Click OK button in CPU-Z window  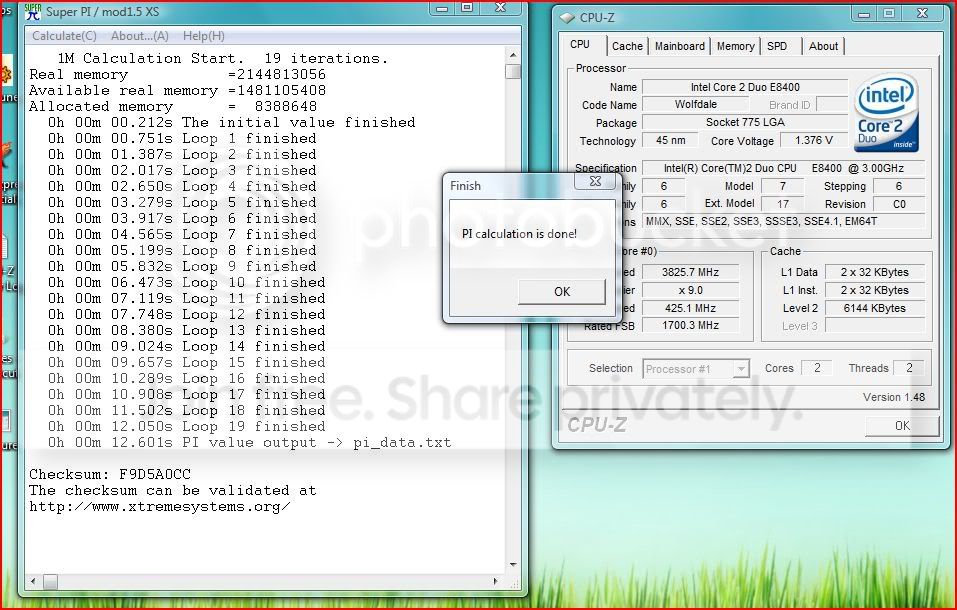(x=902, y=426)
